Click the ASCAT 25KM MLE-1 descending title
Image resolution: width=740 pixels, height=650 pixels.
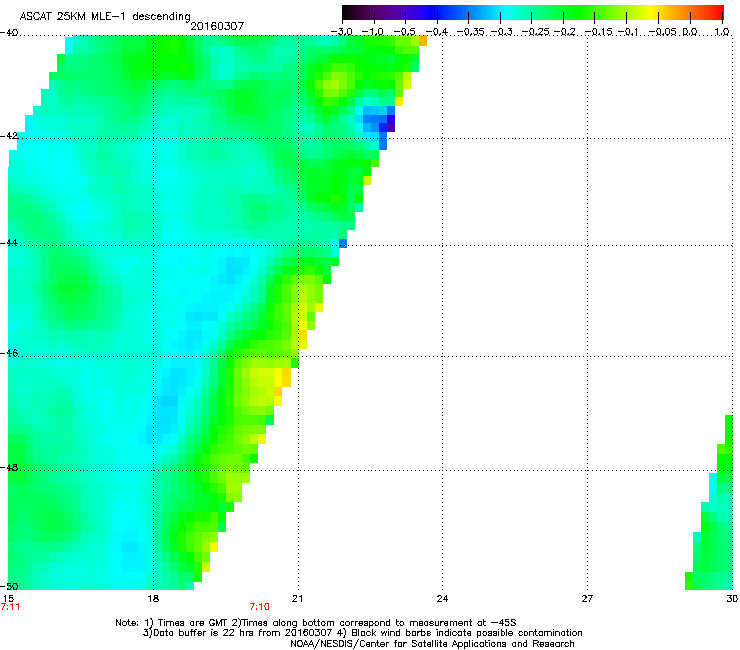coord(105,16)
